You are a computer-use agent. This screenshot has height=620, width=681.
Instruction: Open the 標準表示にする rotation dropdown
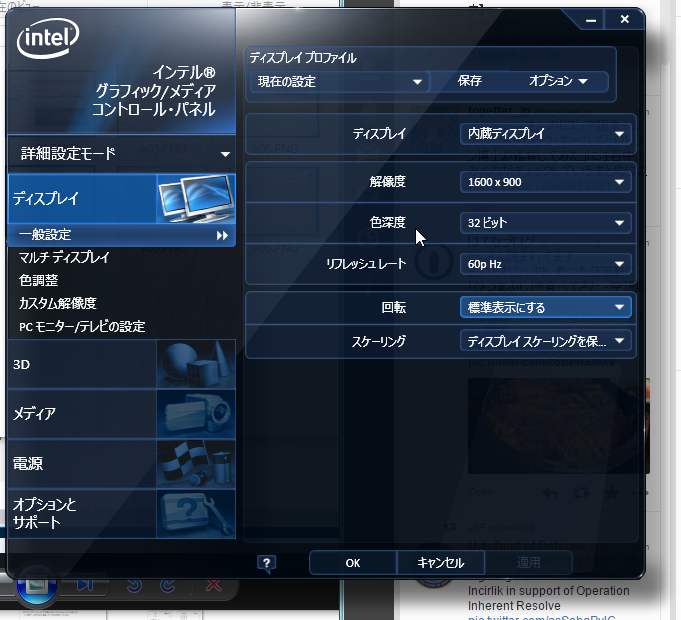545,307
